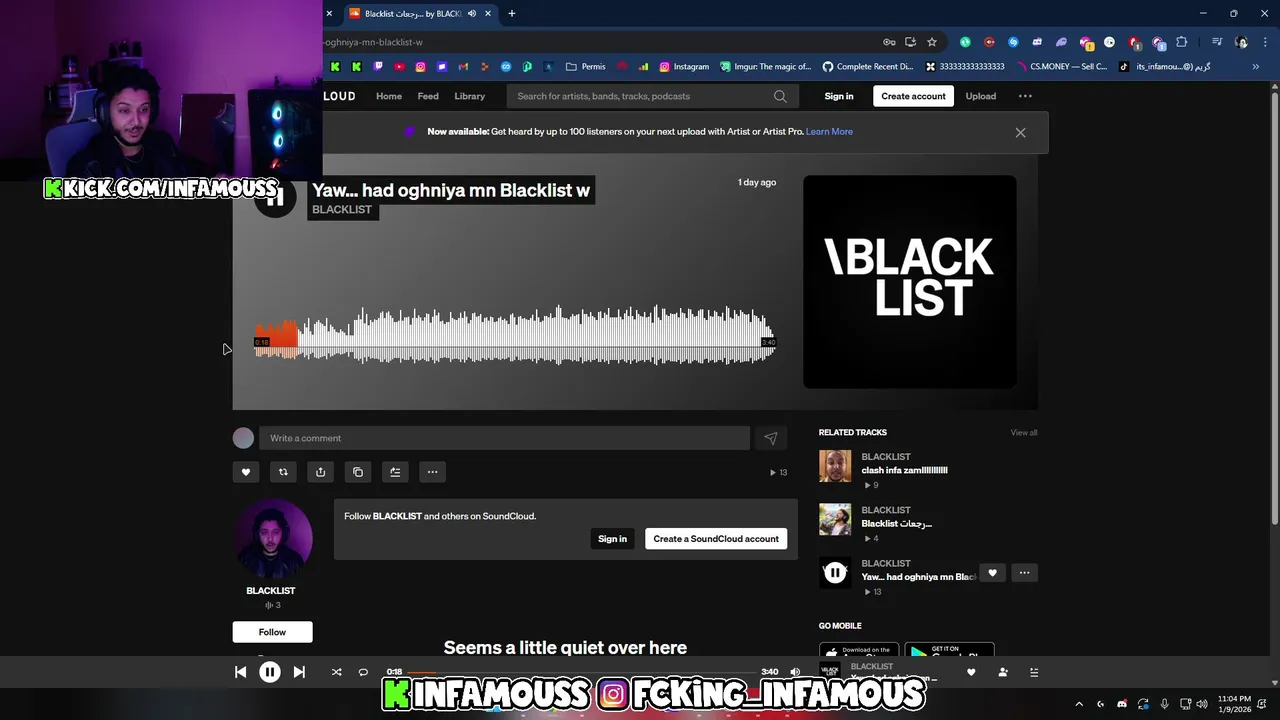Open the More options under the comment box

click(432, 472)
